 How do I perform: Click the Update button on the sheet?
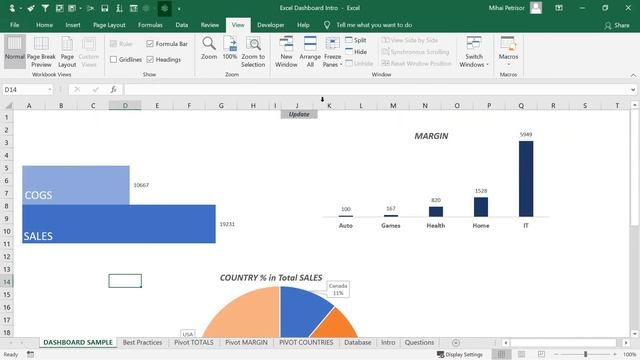point(299,114)
